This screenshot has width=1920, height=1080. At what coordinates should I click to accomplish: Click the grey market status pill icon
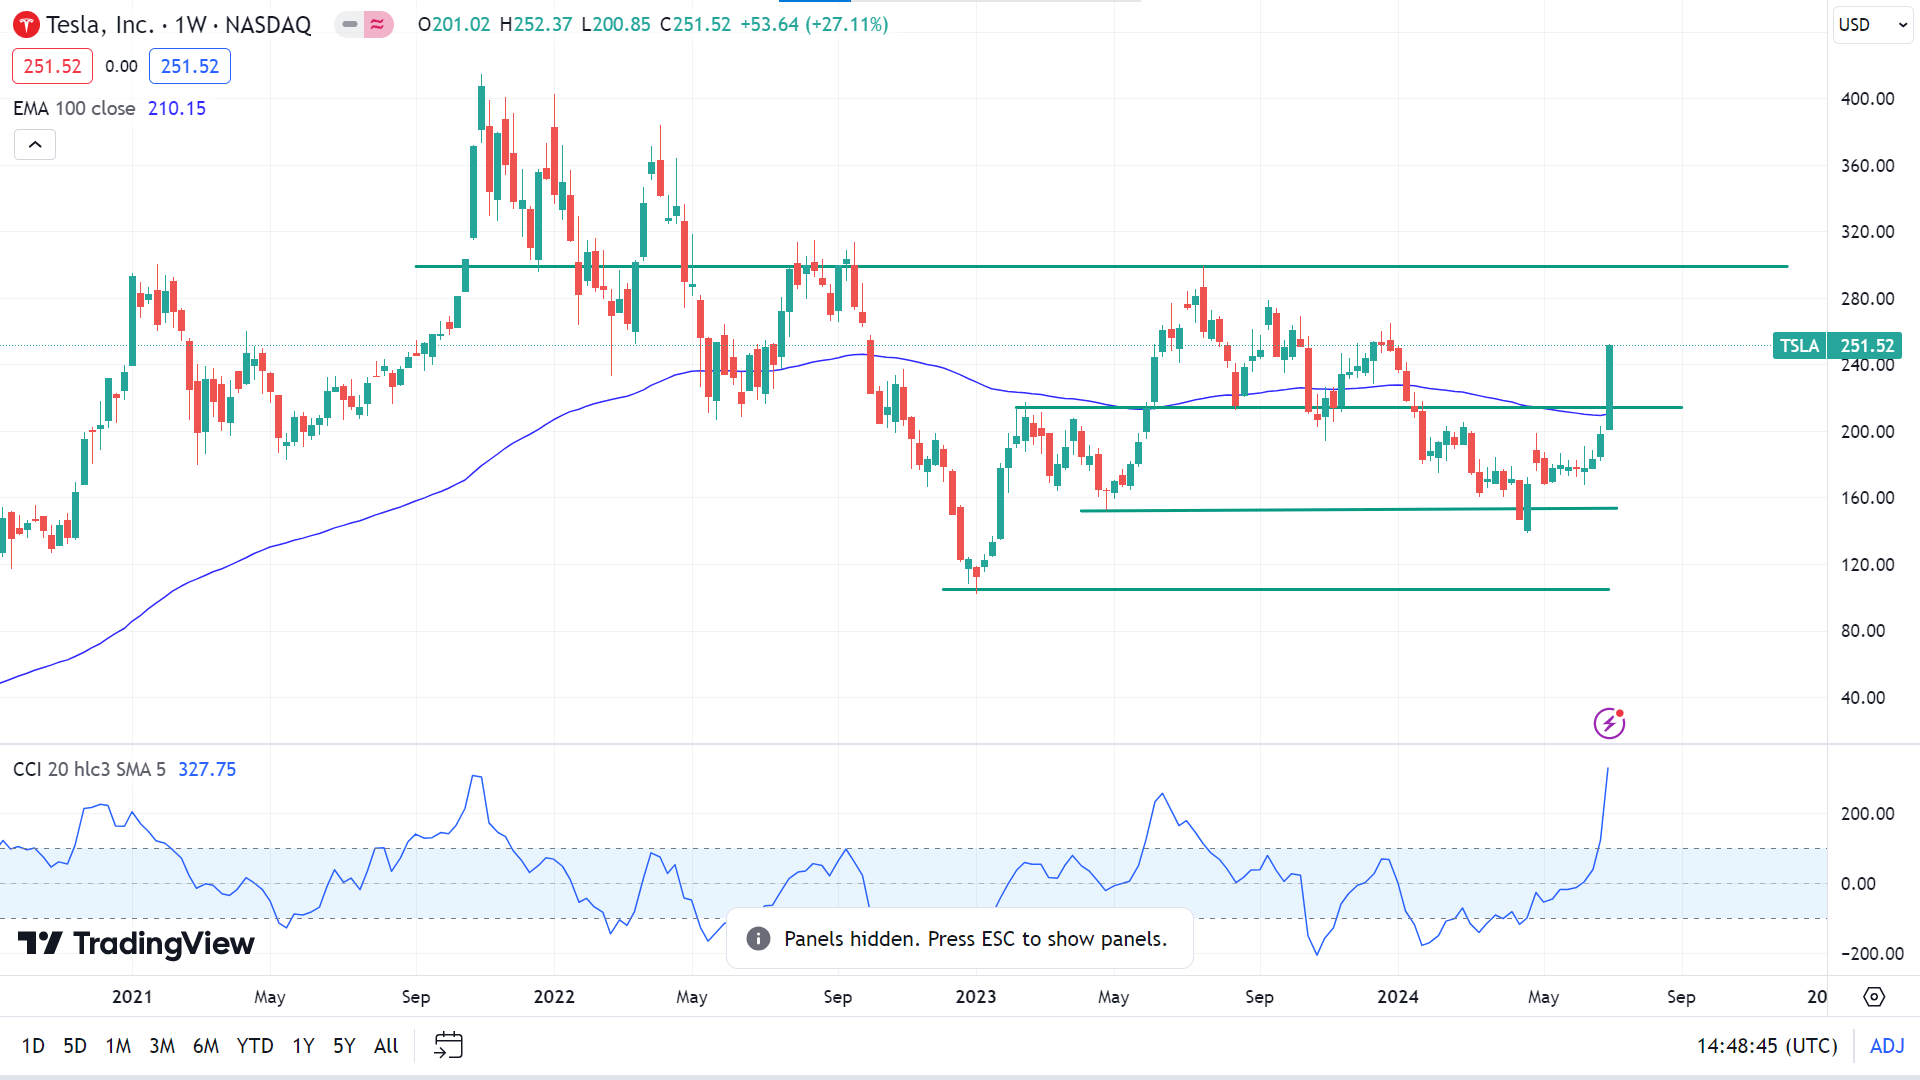click(x=349, y=24)
